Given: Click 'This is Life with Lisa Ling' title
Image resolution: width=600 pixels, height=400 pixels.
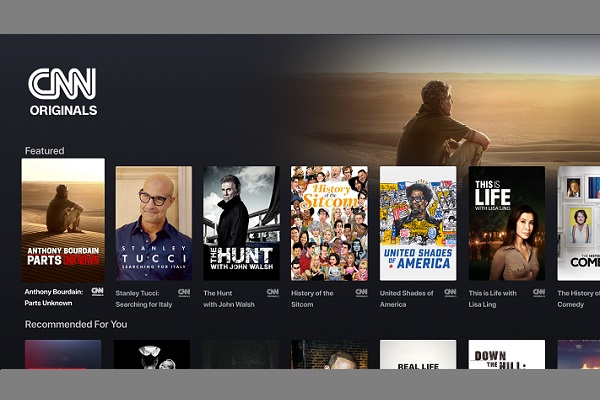Looking at the screenshot, I should (493, 299).
